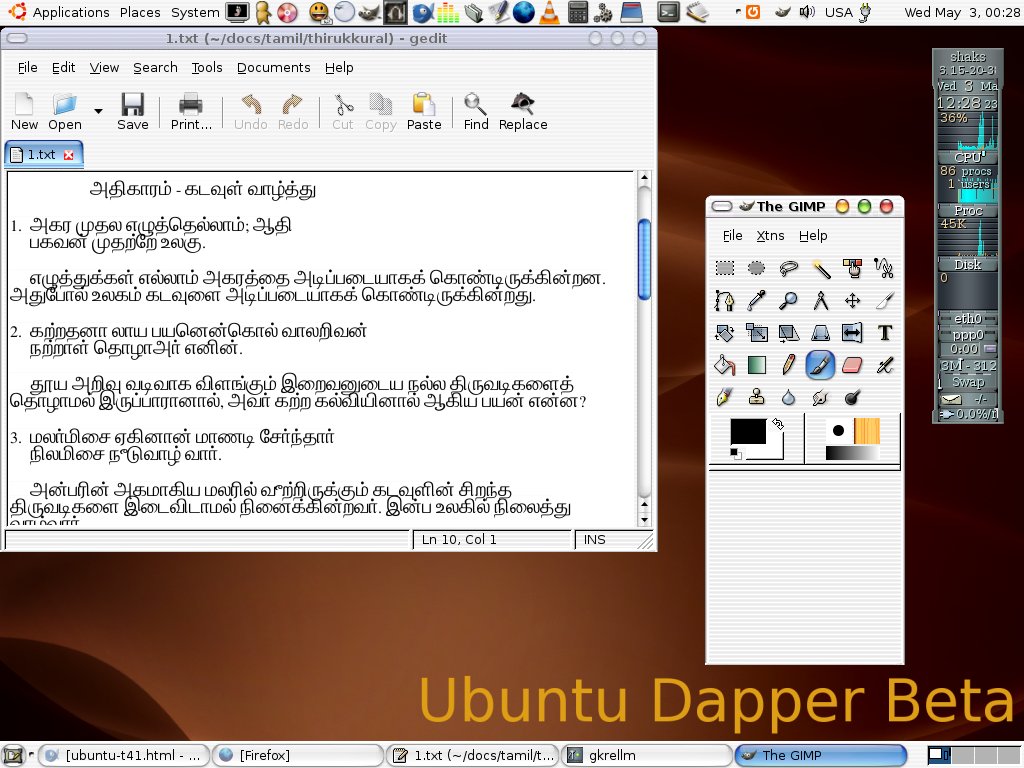Select the Rotate tool in GIMP

(724, 333)
